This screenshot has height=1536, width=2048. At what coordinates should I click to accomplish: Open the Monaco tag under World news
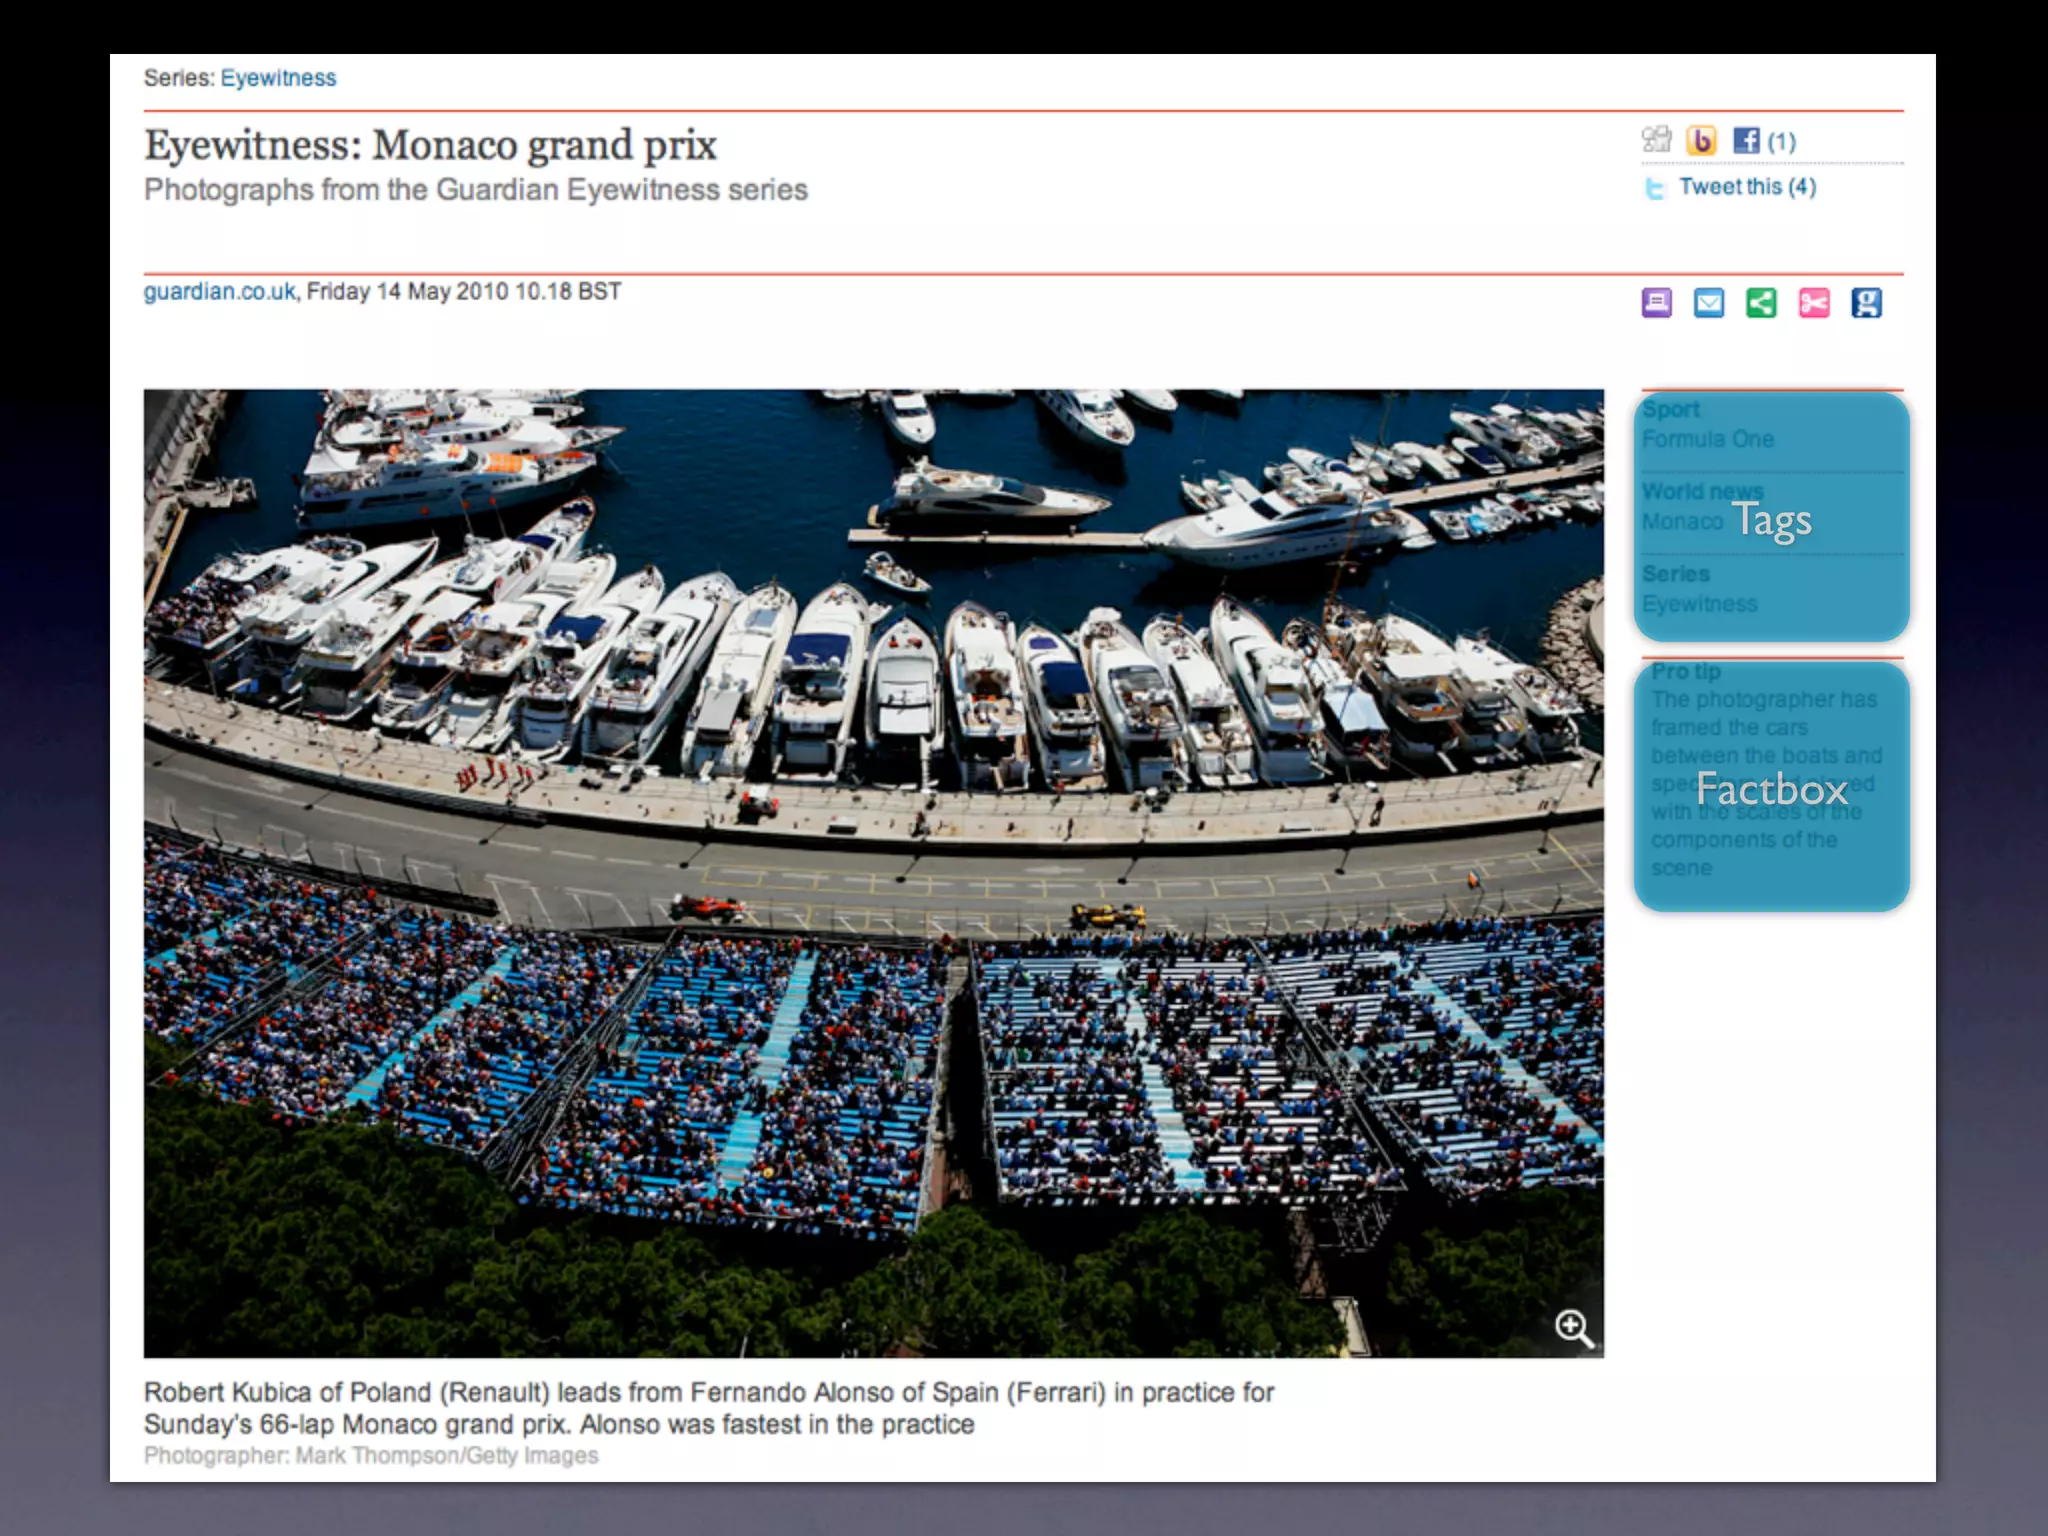pos(1682,522)
